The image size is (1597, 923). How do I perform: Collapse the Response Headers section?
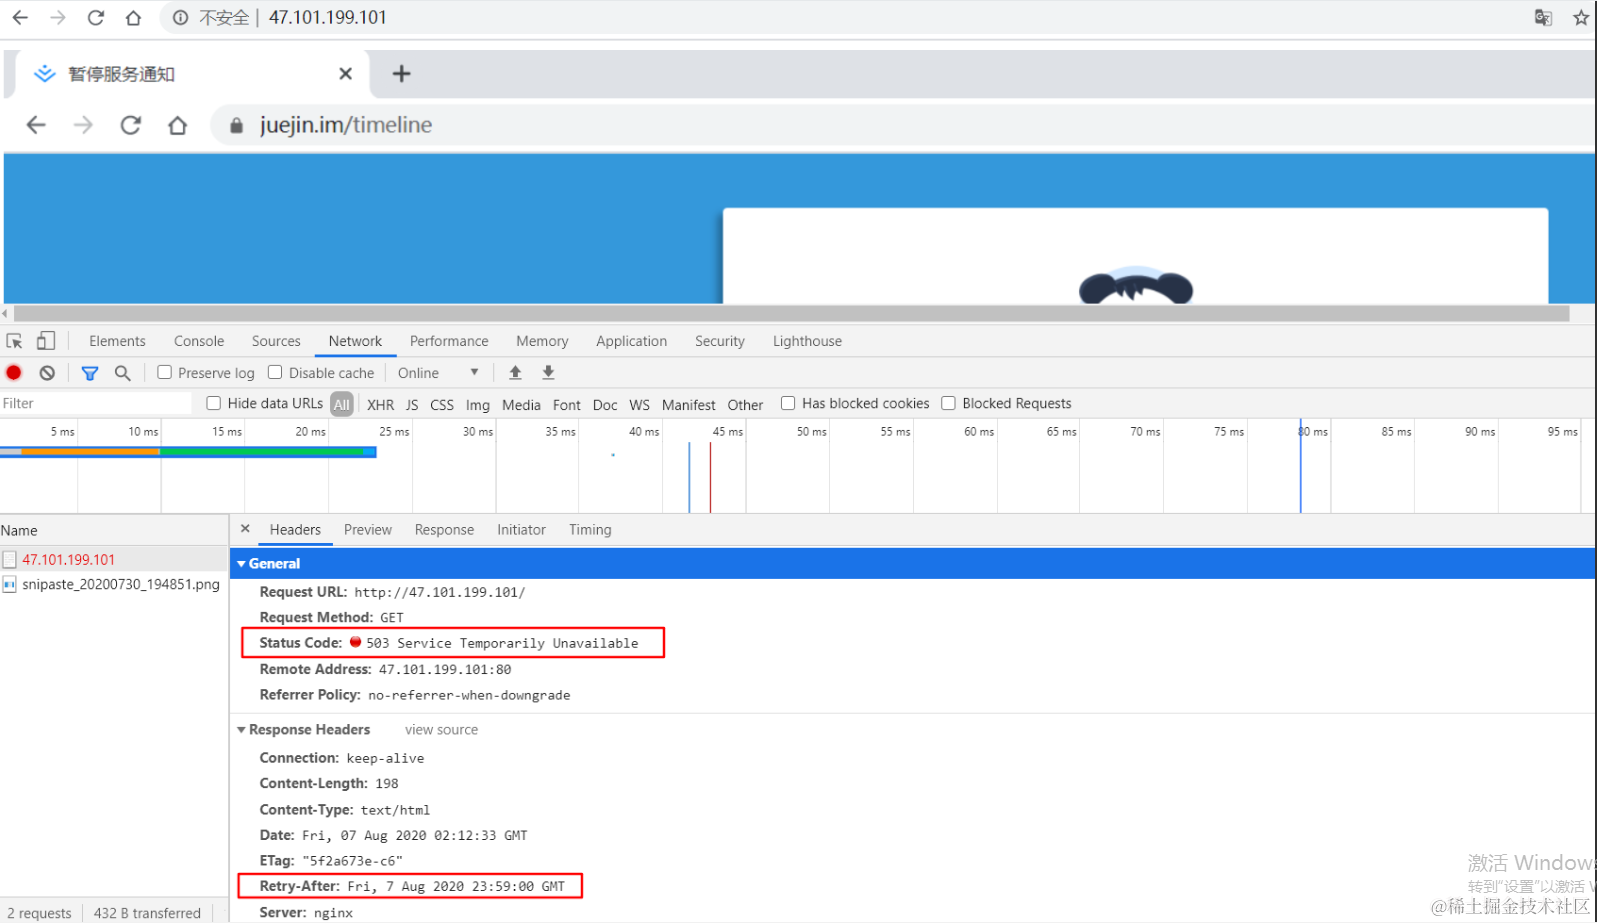point(241,730)
